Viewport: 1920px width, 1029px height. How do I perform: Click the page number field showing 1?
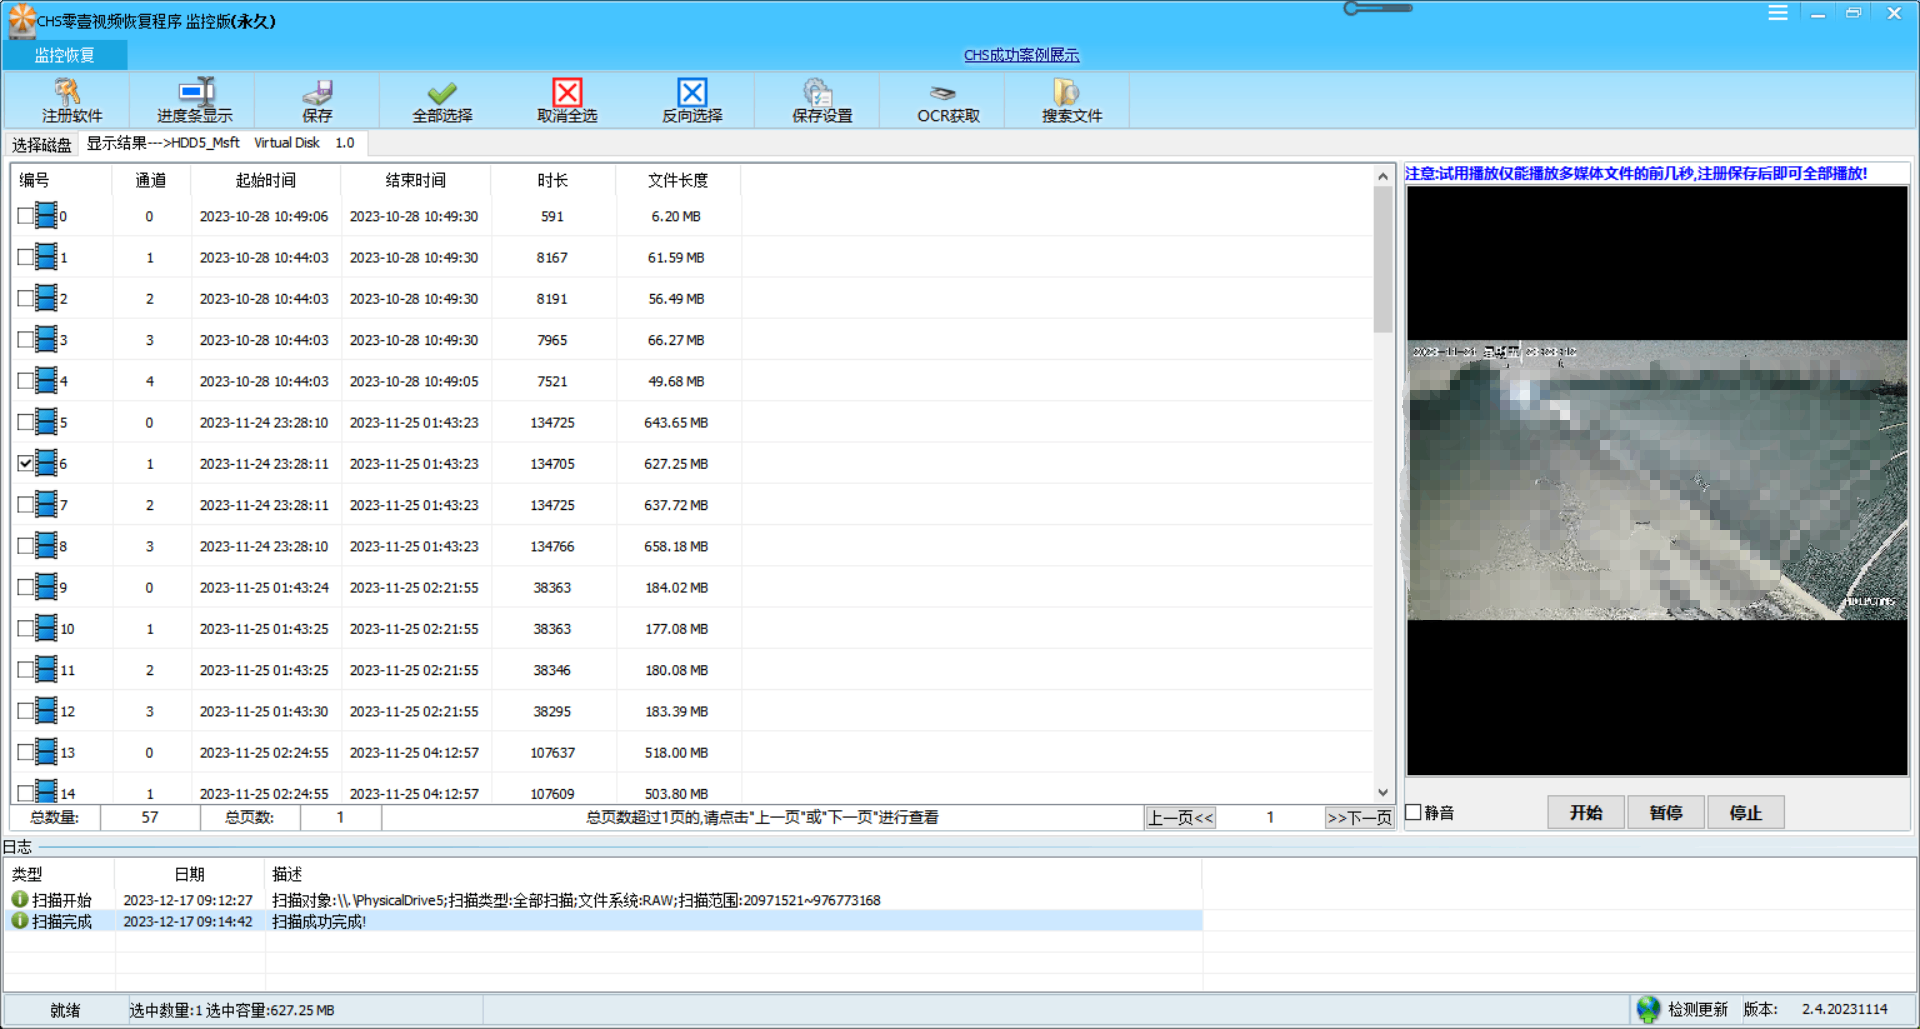click(x=1270, y=817)
